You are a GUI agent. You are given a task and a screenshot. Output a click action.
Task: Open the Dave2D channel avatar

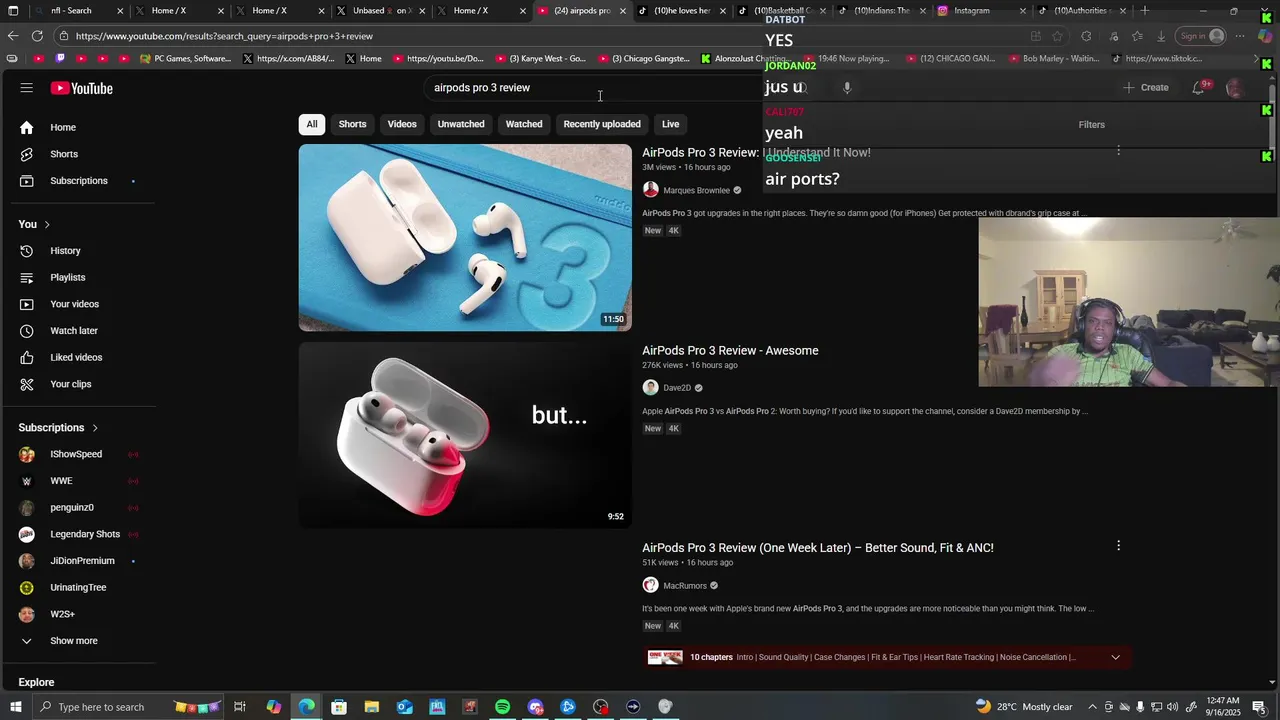coord(651,388)
